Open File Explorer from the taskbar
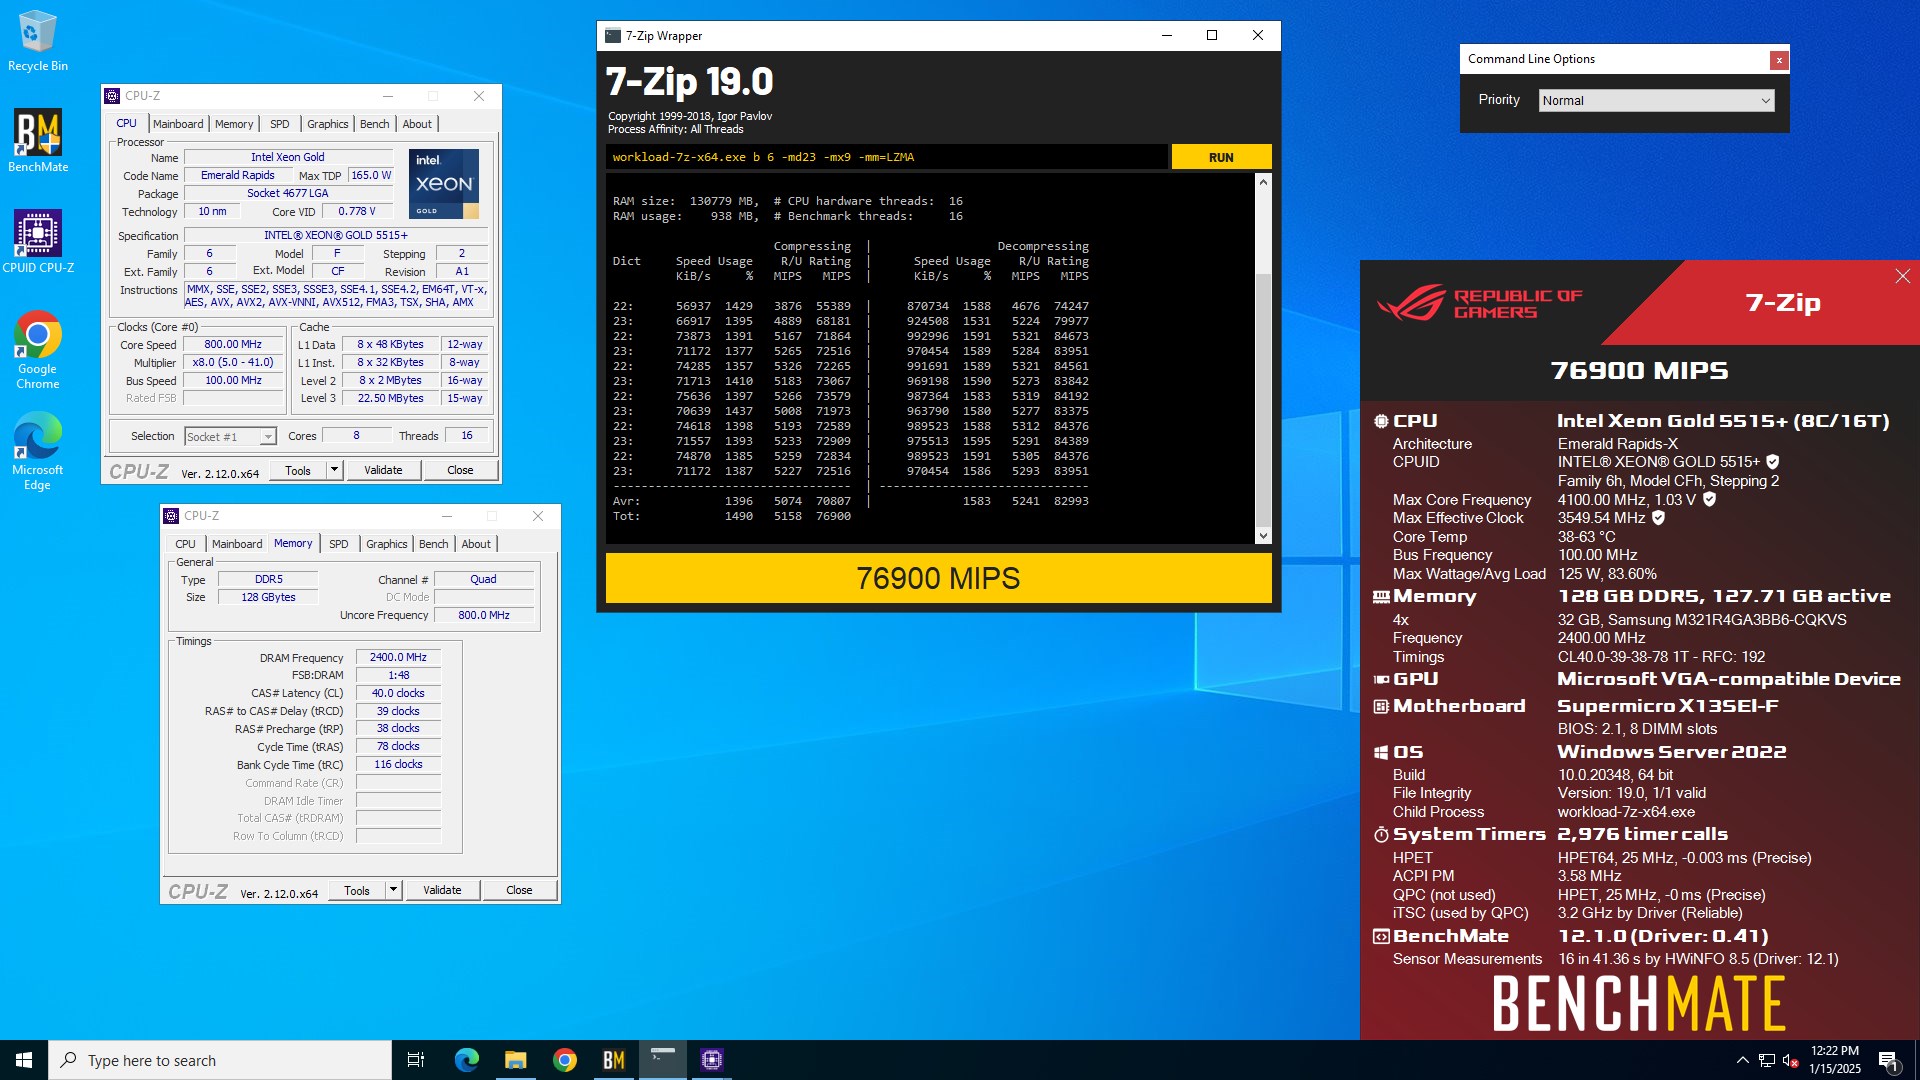The image size is (1920, 1080). 515,1060
